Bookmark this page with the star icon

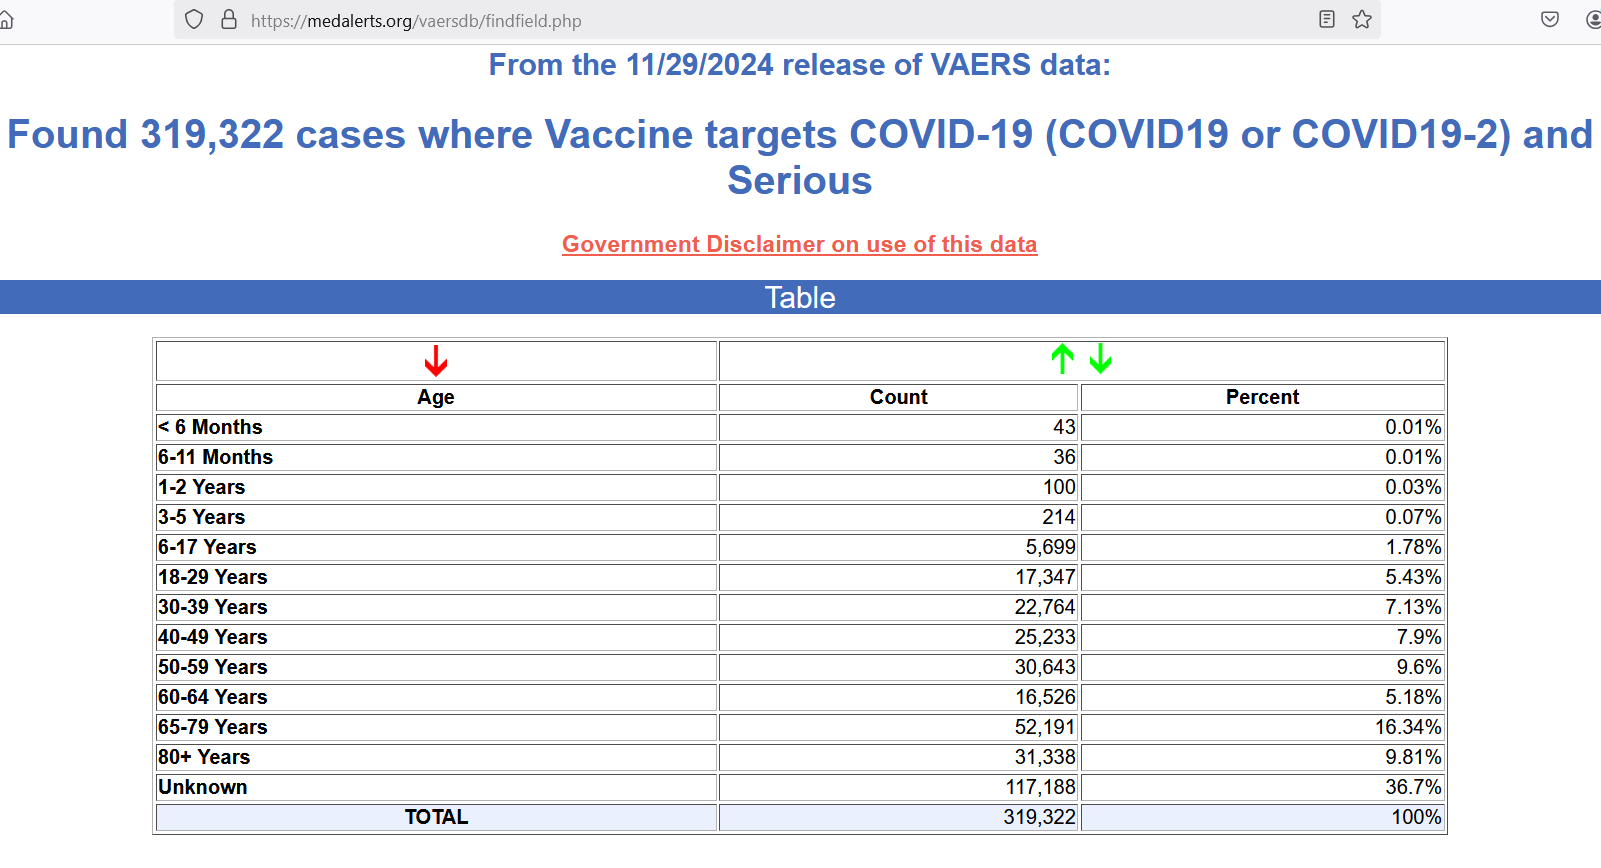(1362, 19)
